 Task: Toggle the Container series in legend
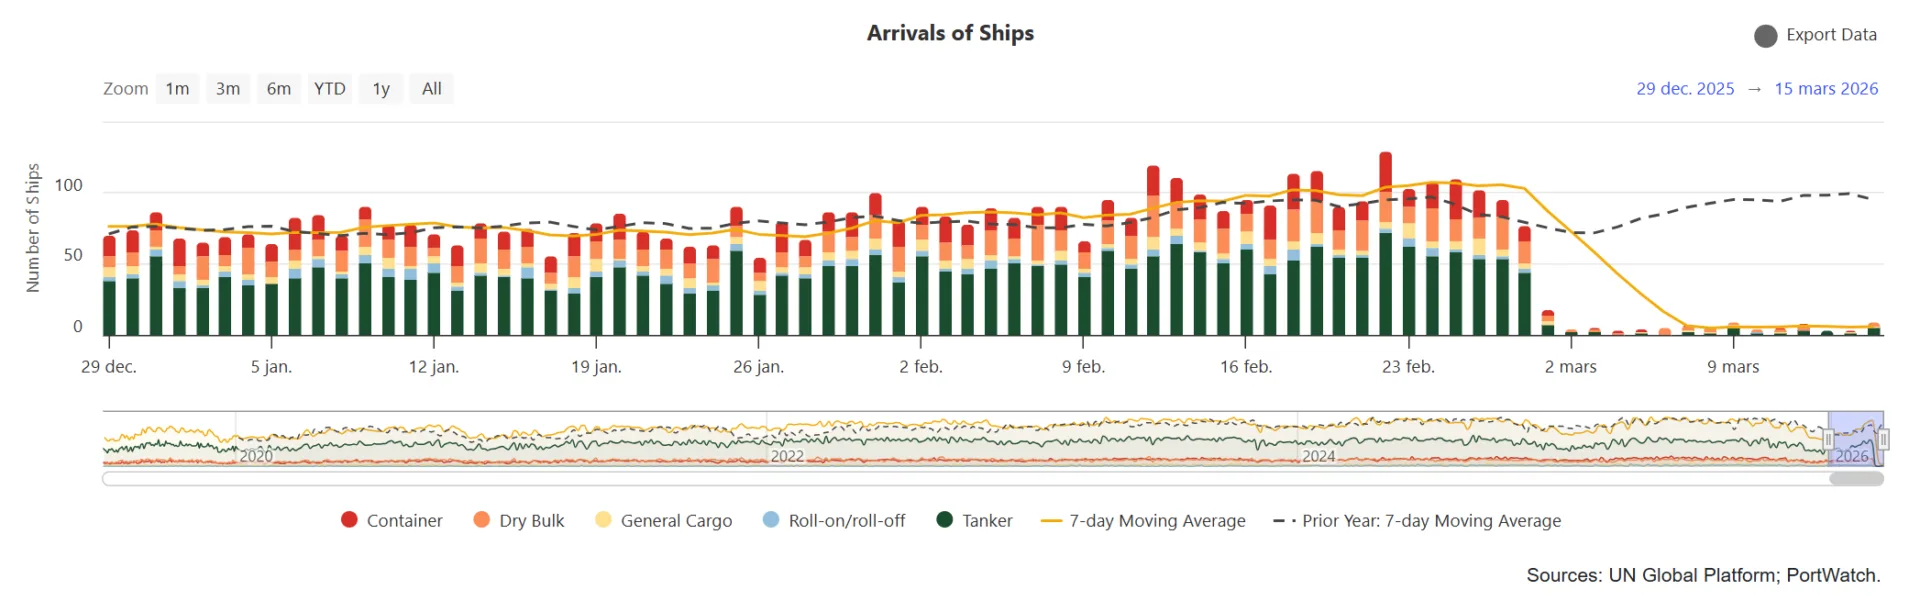pyautogui.click(x=349, y=520)
